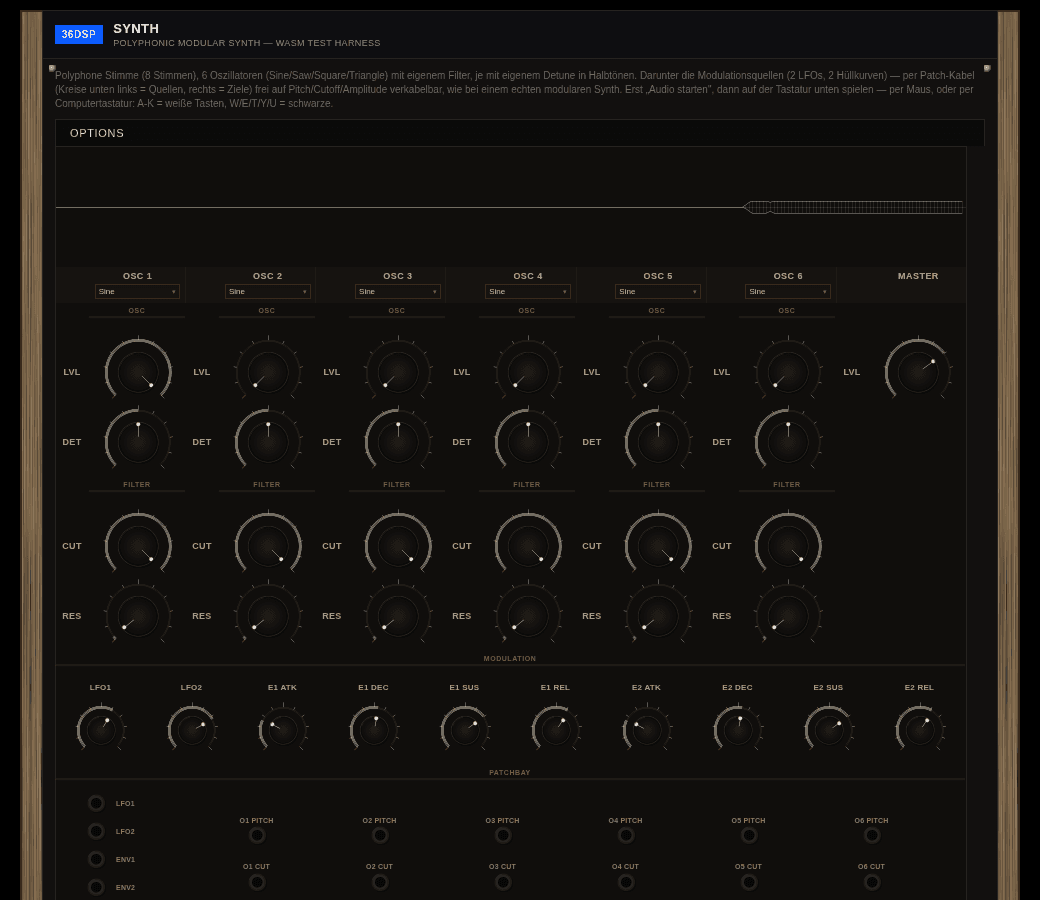Click the ENV1 source patch jack

pyautogui.click(x=96, y=859)
